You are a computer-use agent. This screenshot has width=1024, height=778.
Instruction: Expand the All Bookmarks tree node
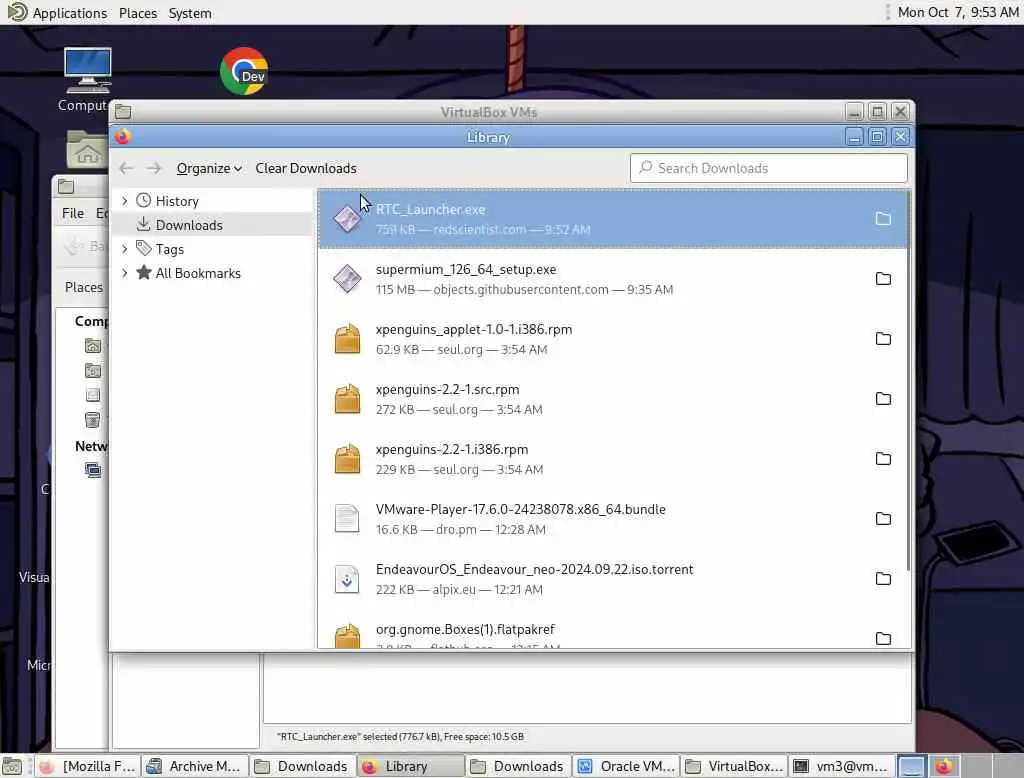(x=125, y=273)
